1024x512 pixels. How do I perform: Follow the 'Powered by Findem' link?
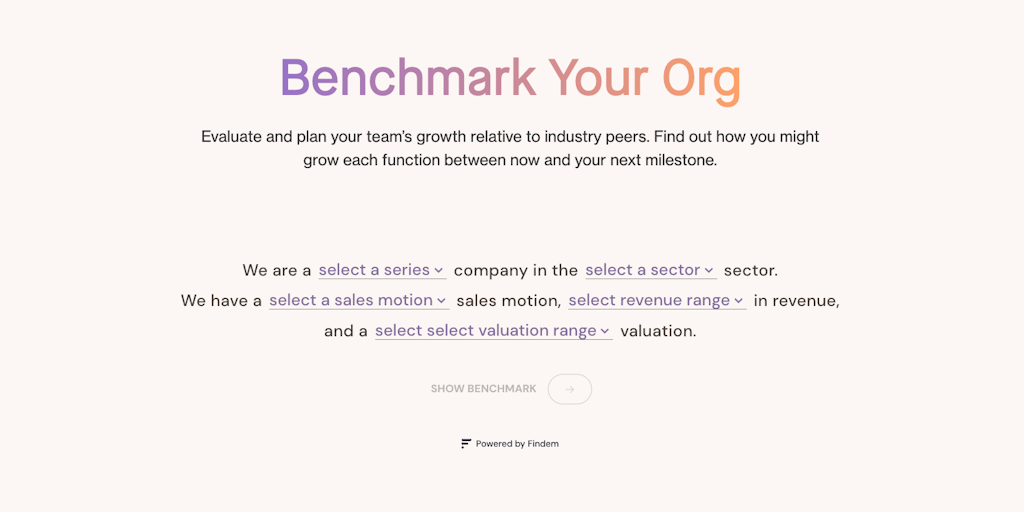click(x=517, y=444)
